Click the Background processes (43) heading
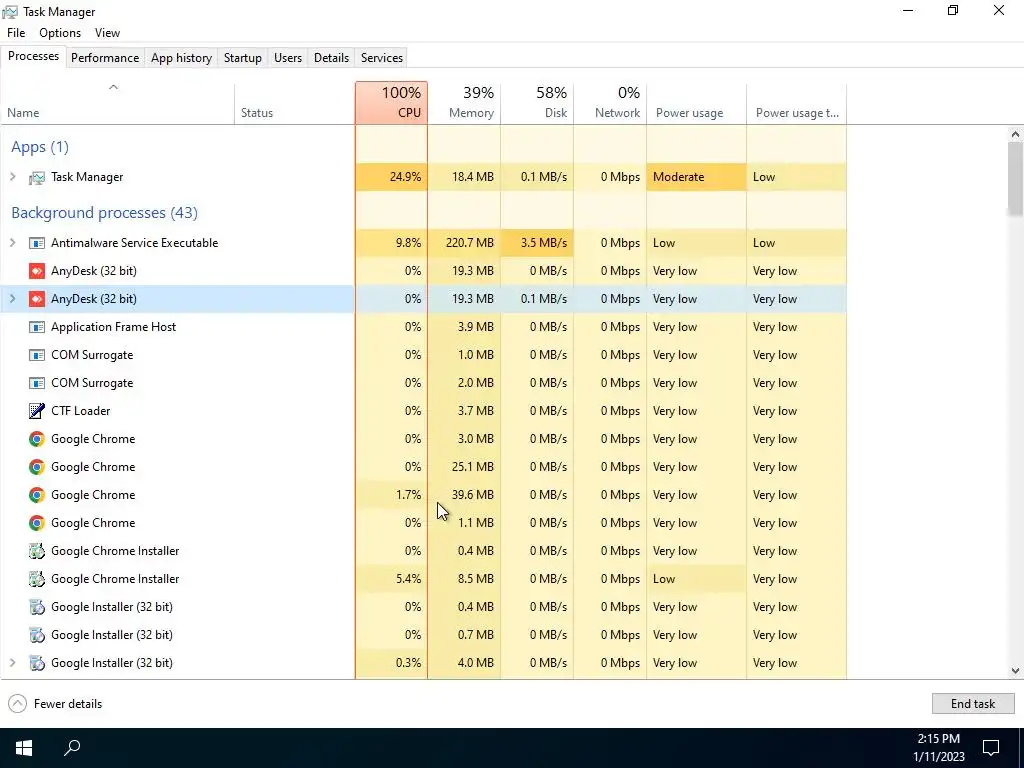The width and height of the screenshot is (1024, 768). pyautogui.click(x=104, y=213)
